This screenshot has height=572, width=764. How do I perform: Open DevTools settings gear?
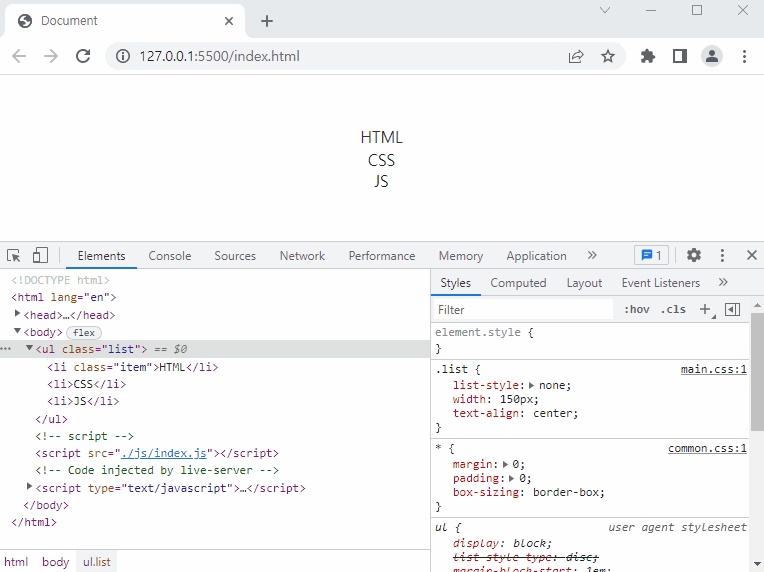694,255
